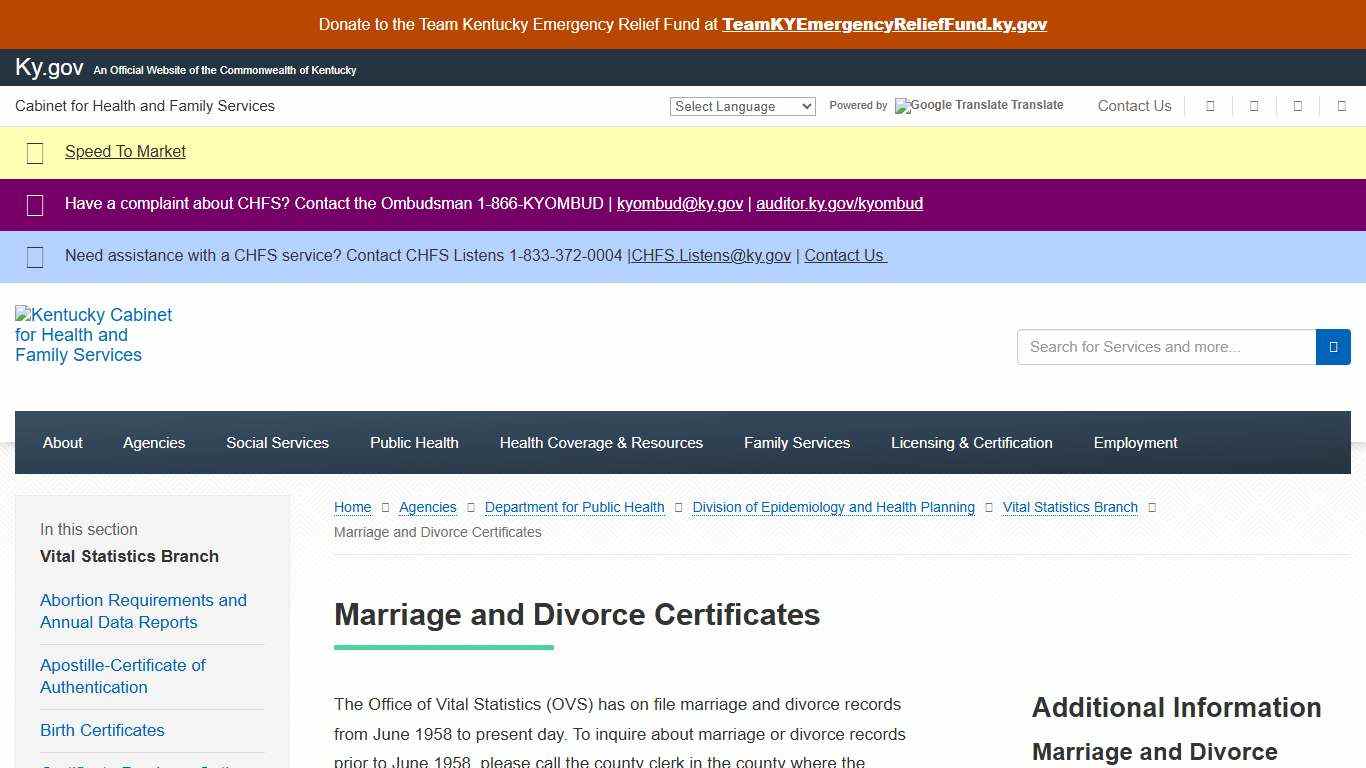This screenshot has width=1366, height=768.
Task: Toggle the checkbox on the CHFS Listens banner
Action: [35, 257]
